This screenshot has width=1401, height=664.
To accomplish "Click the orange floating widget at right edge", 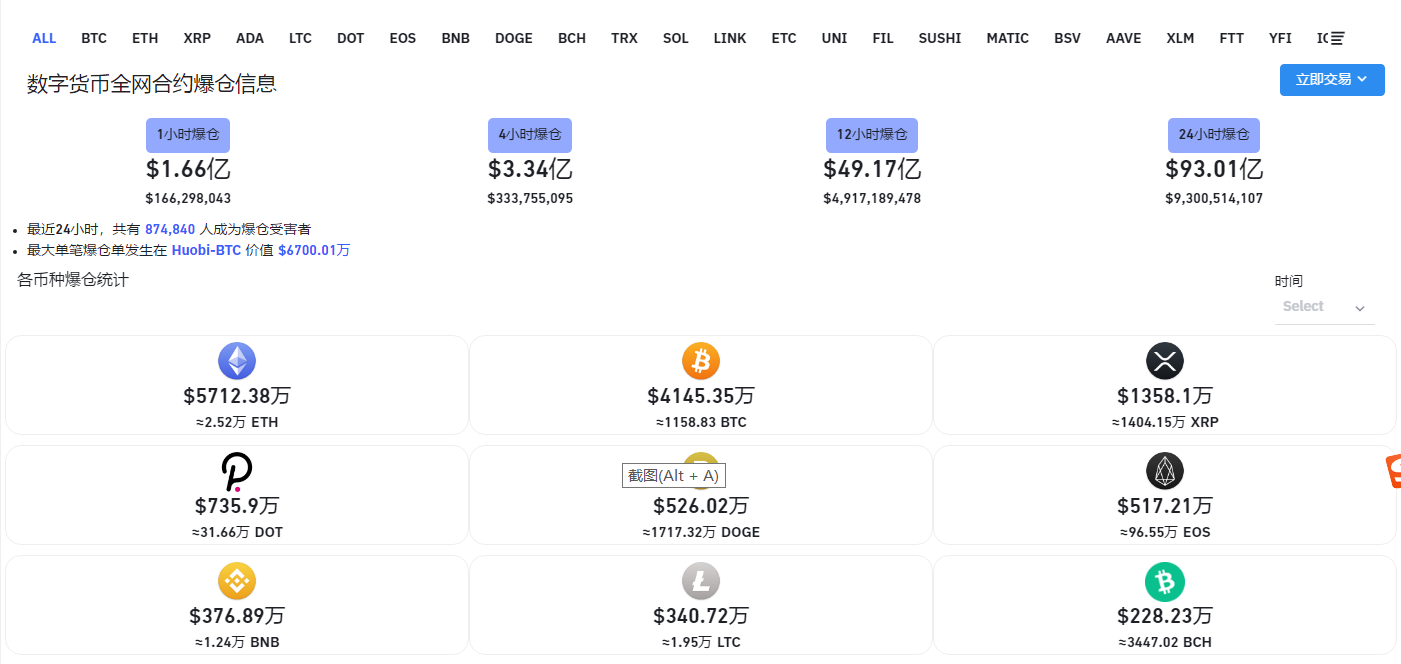I will [x=1392, y=471].
